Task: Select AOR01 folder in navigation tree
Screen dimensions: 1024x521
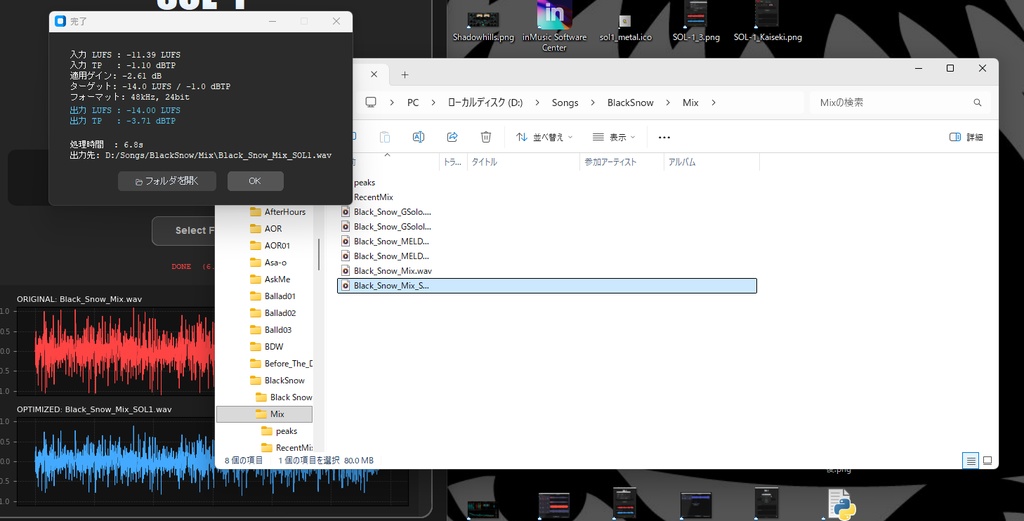Action: [x=270, y=245]
